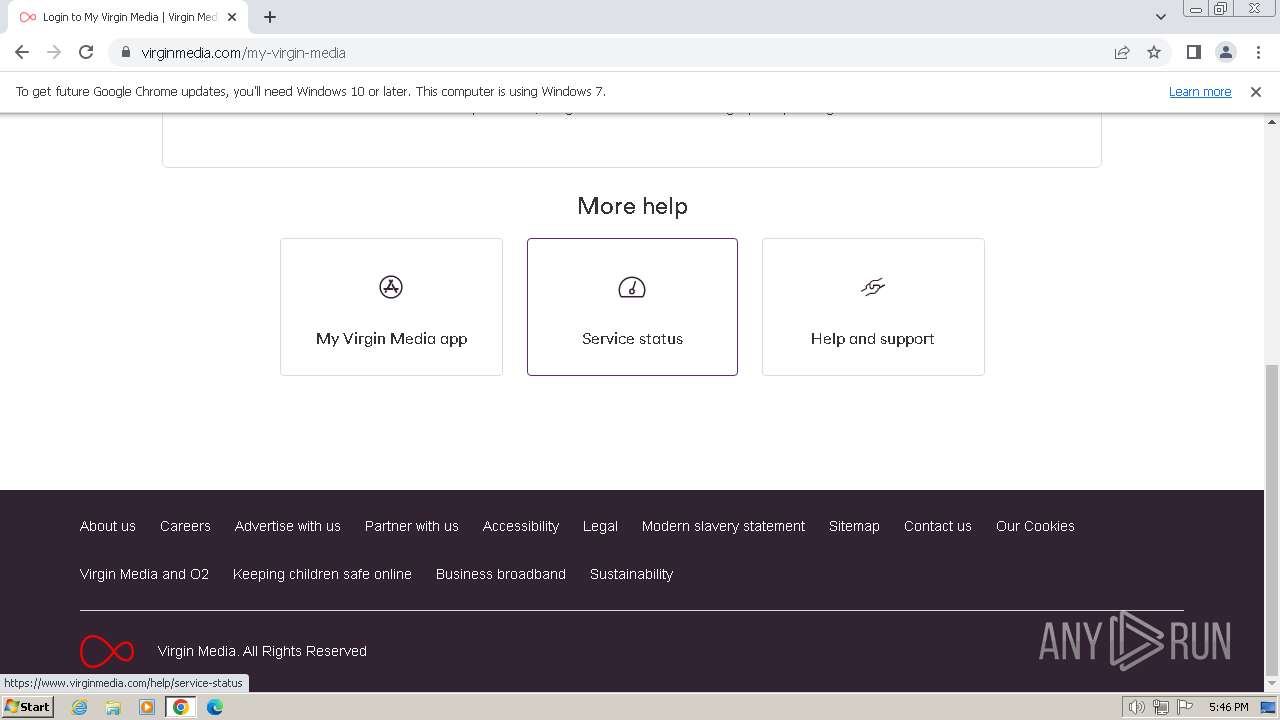Image resolution: width=1280 pixels, height=720 pixels.
Task: Open Windows Explorer folder in taskbar
Action: coord(113,707)
